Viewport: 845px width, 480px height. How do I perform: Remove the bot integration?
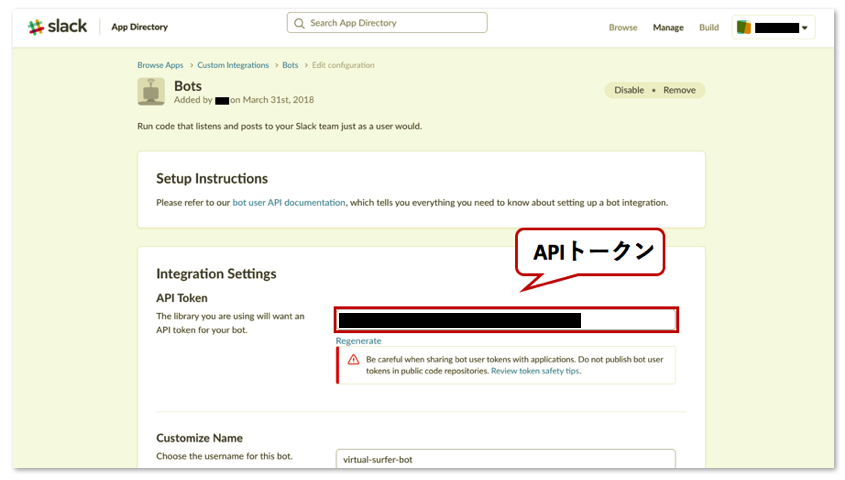point(679,90)
